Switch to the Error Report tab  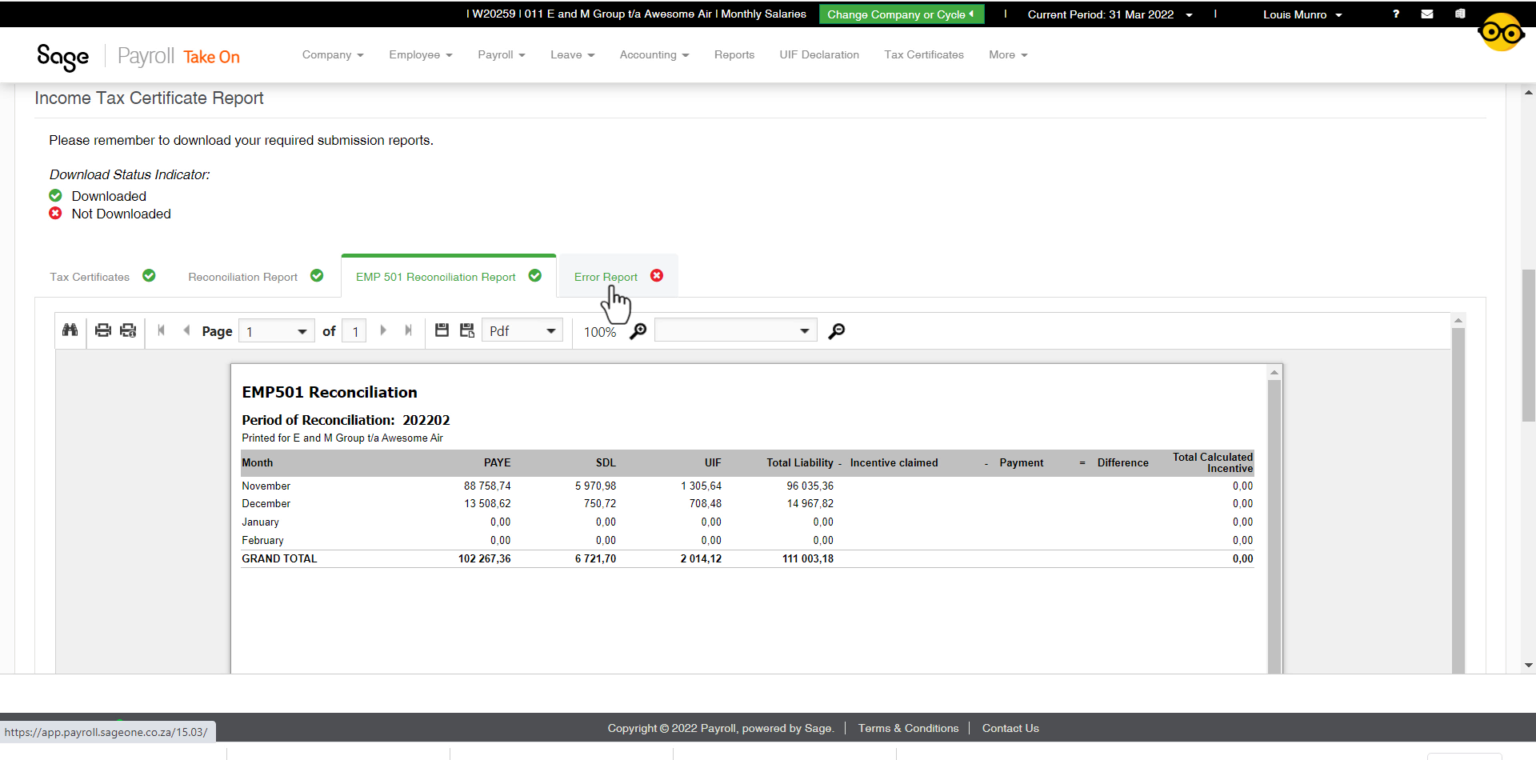(606, 277)
